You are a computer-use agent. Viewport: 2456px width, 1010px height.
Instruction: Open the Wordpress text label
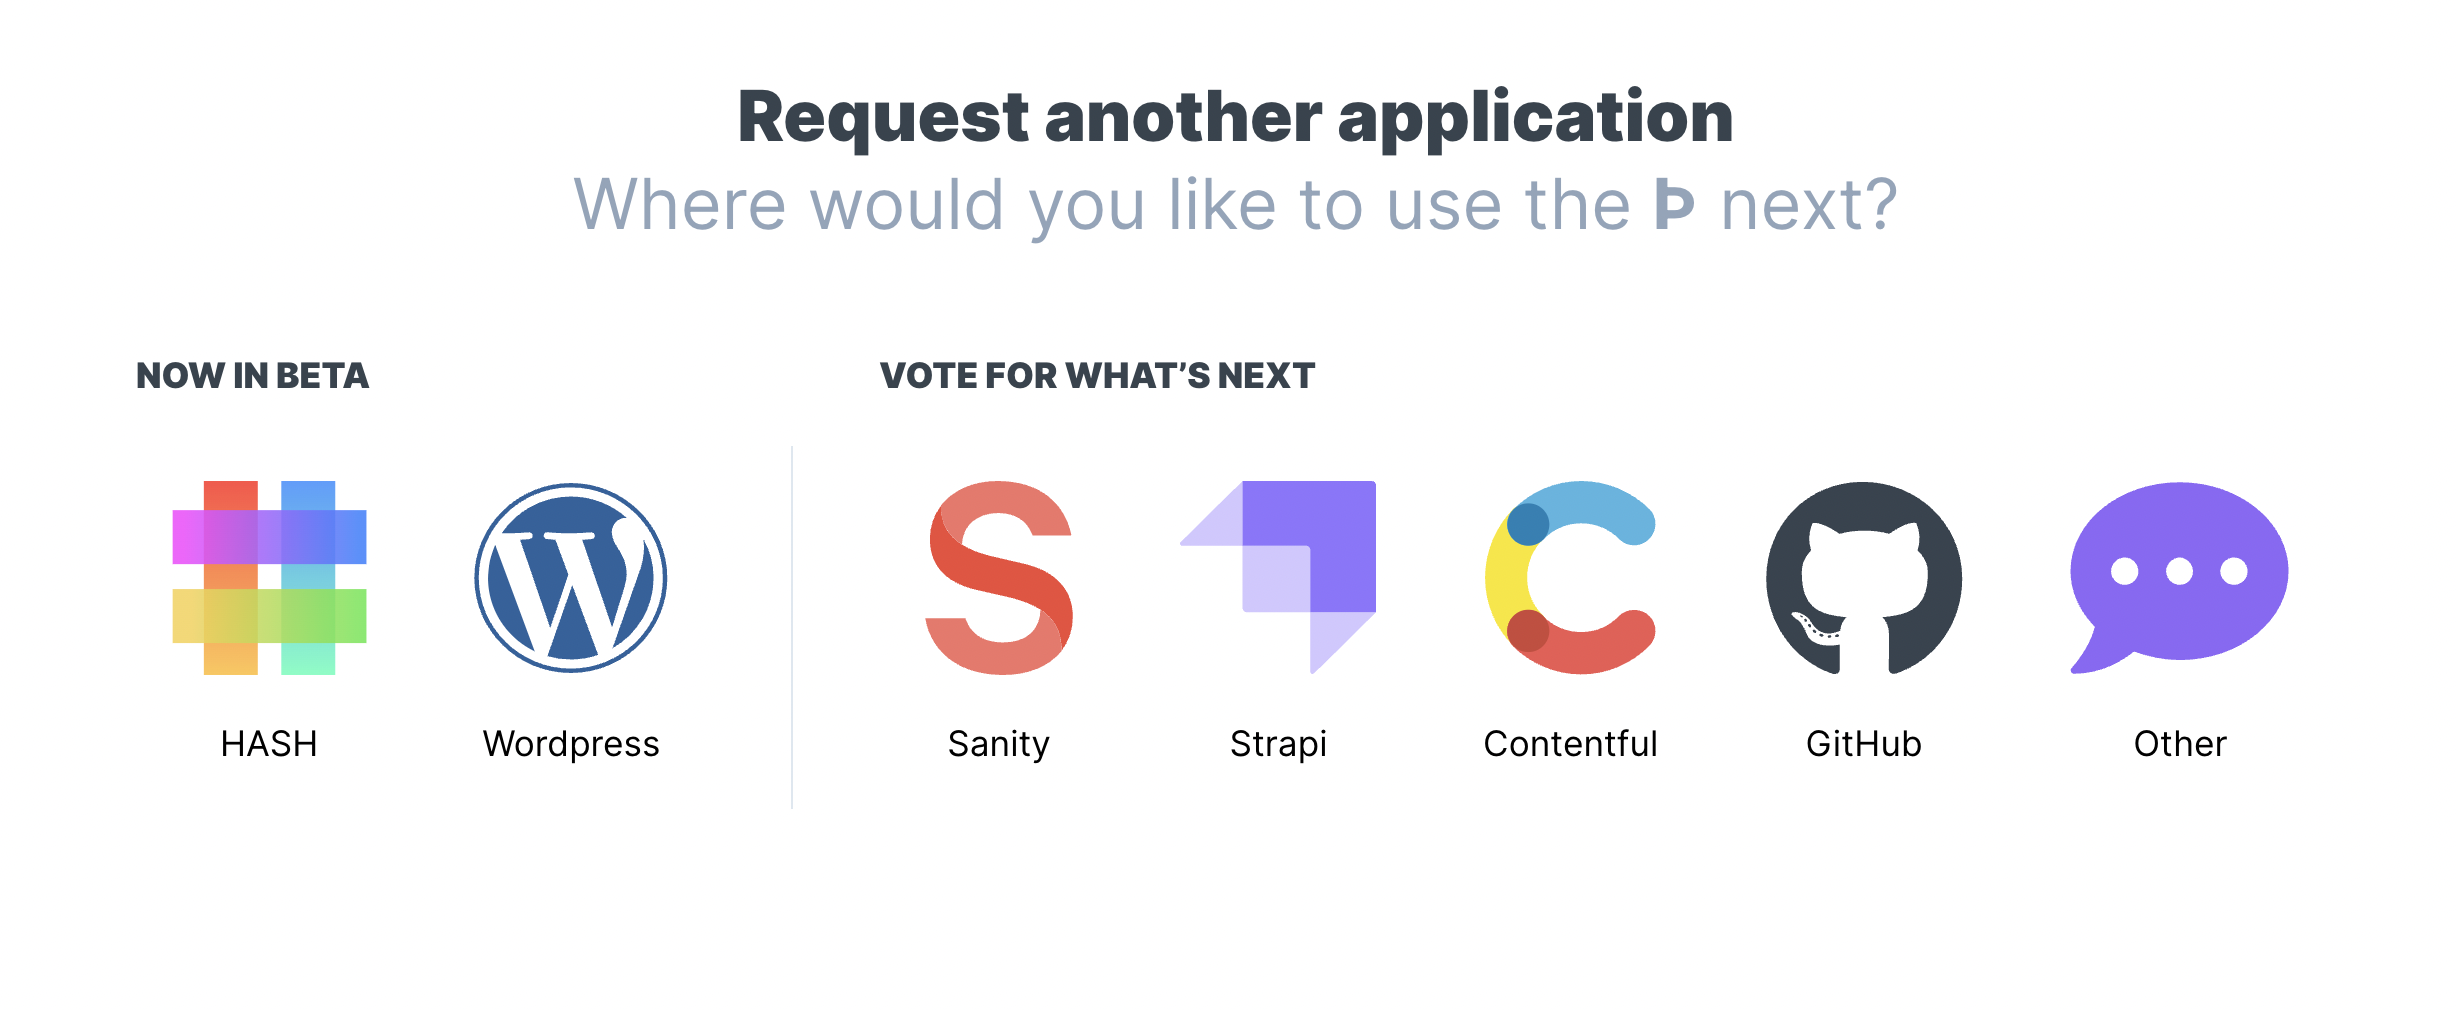click(571, 744)
